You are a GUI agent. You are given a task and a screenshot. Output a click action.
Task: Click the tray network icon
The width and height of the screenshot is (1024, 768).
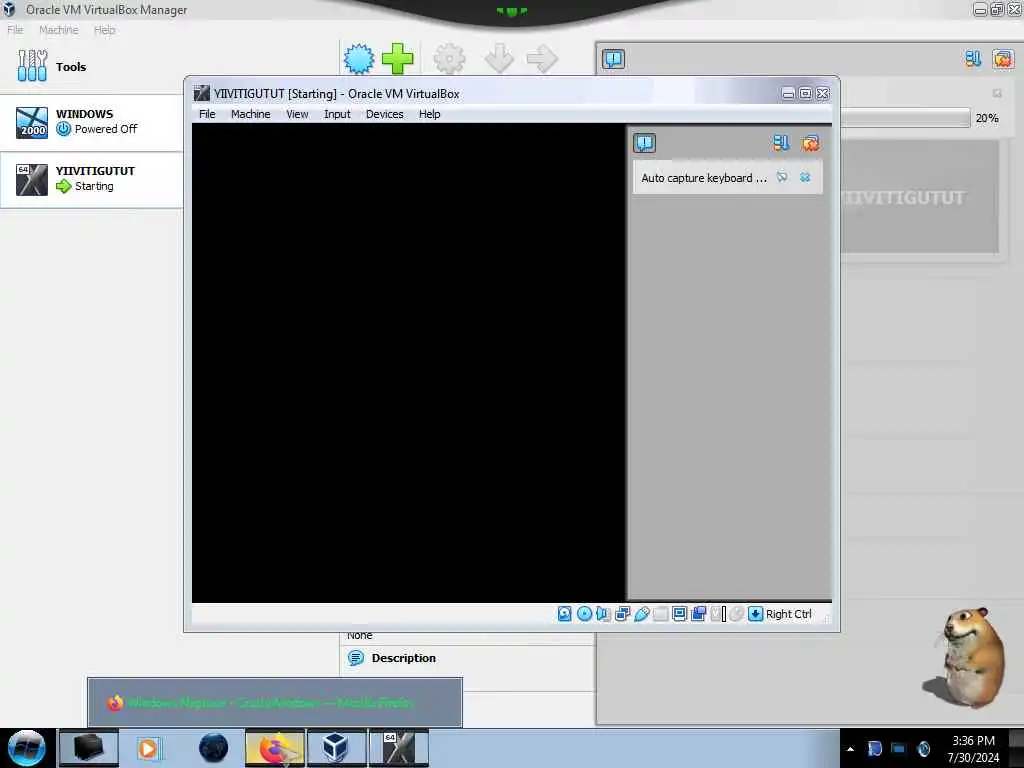click(899, 749)
